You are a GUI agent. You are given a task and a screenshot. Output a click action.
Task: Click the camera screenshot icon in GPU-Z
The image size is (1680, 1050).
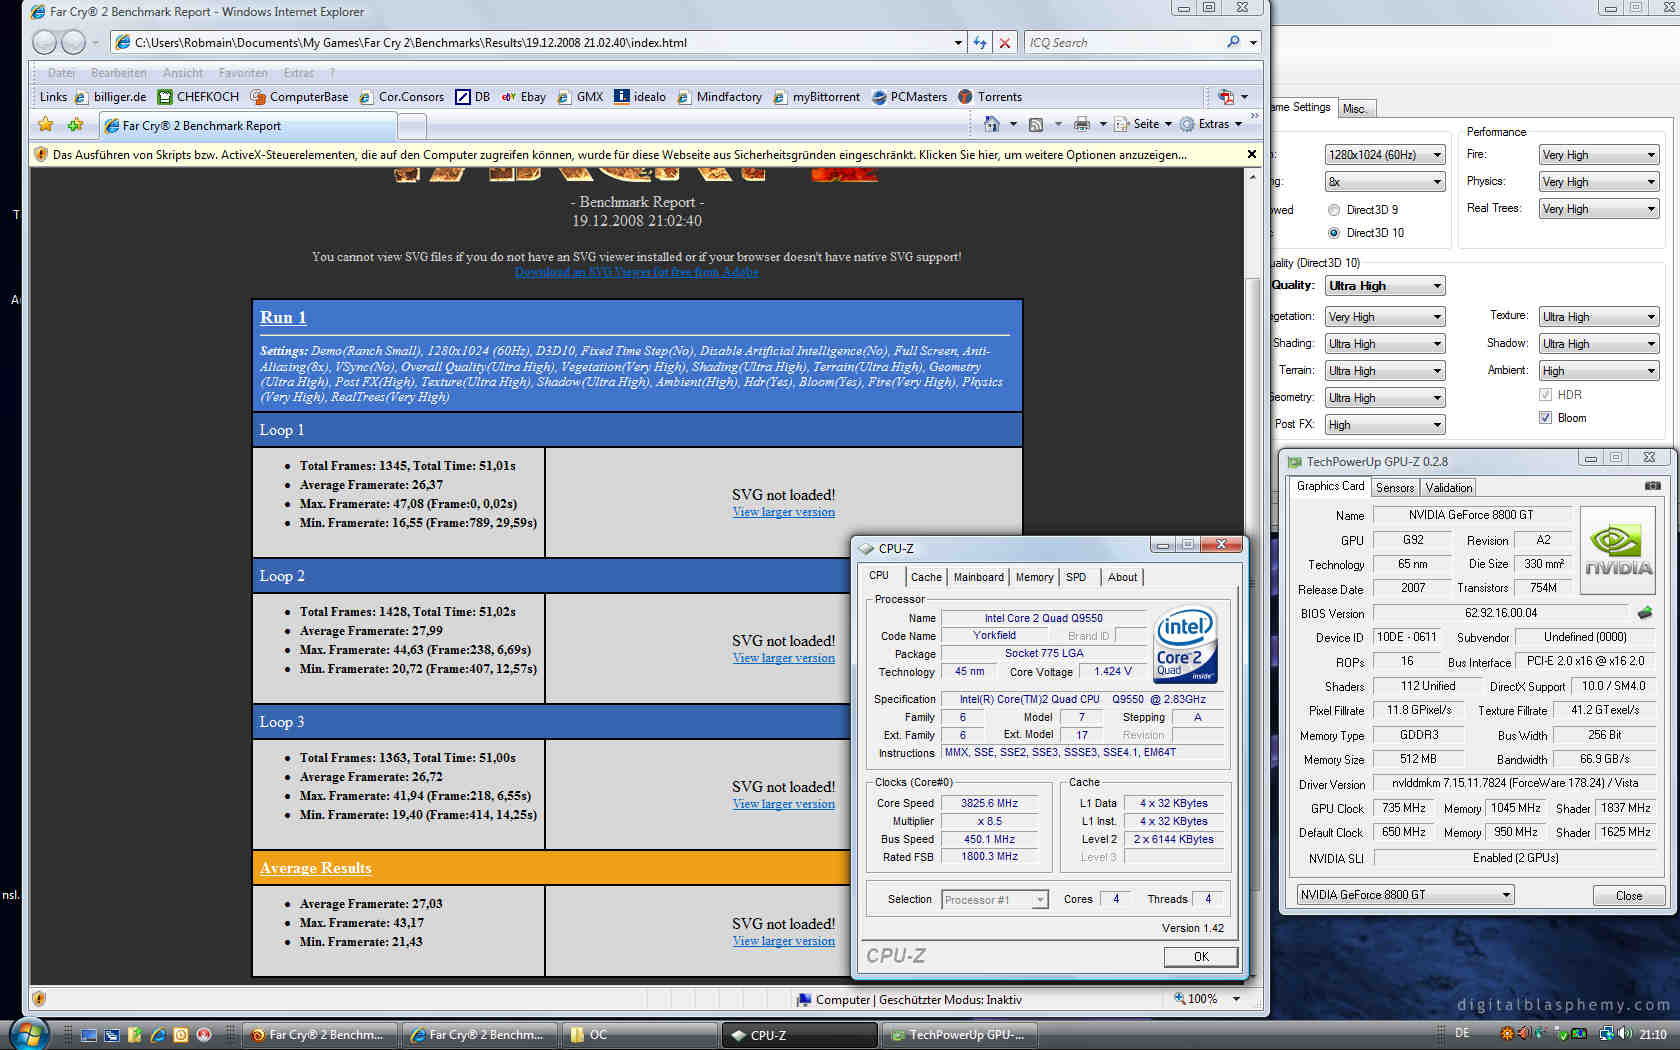click(x=1653, y=486)
